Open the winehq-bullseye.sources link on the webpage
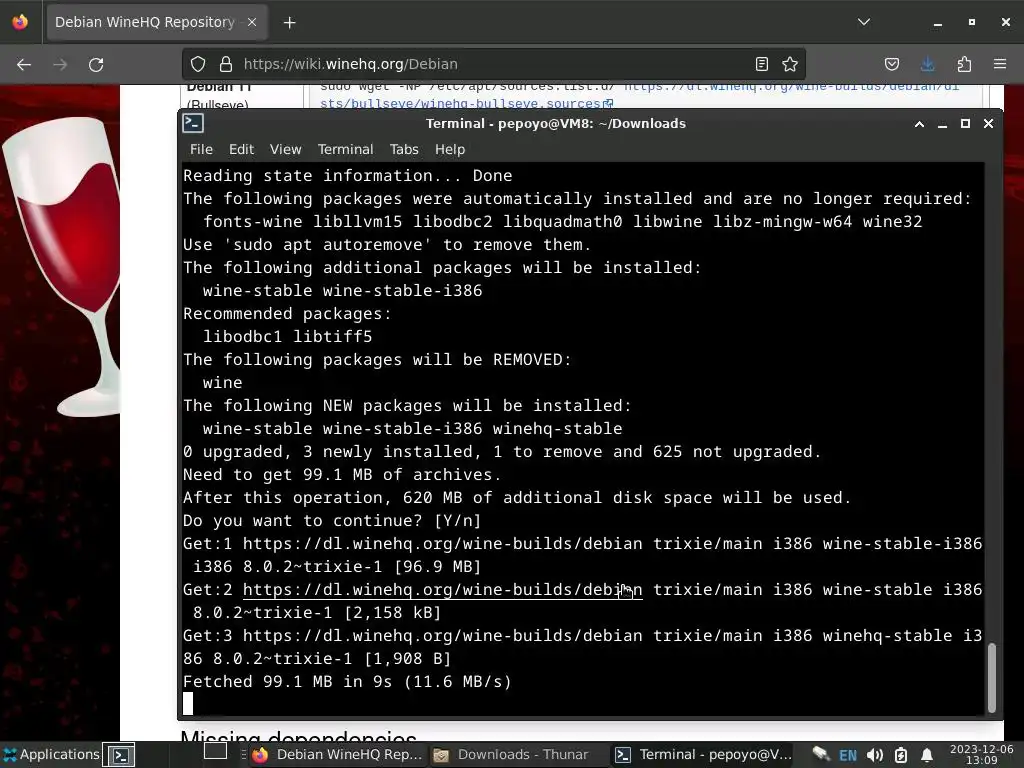This screenshot has height=768, width=1024. (466, 104)
